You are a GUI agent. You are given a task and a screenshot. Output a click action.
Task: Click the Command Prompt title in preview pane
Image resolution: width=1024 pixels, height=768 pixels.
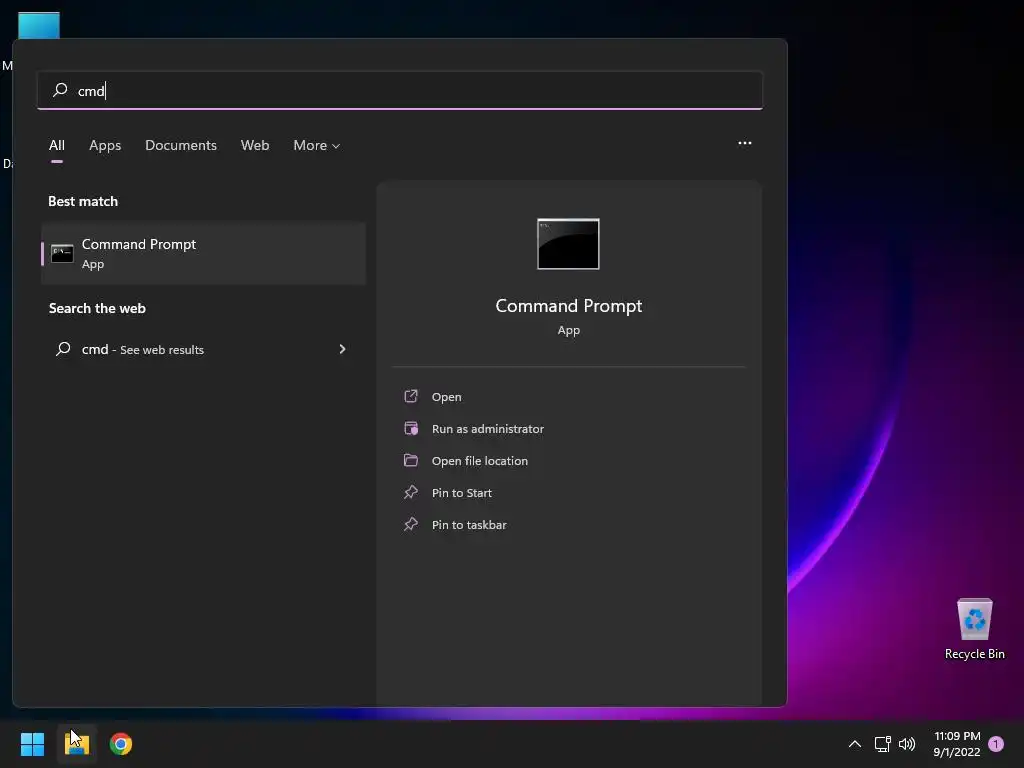click(x=568, y=306)
